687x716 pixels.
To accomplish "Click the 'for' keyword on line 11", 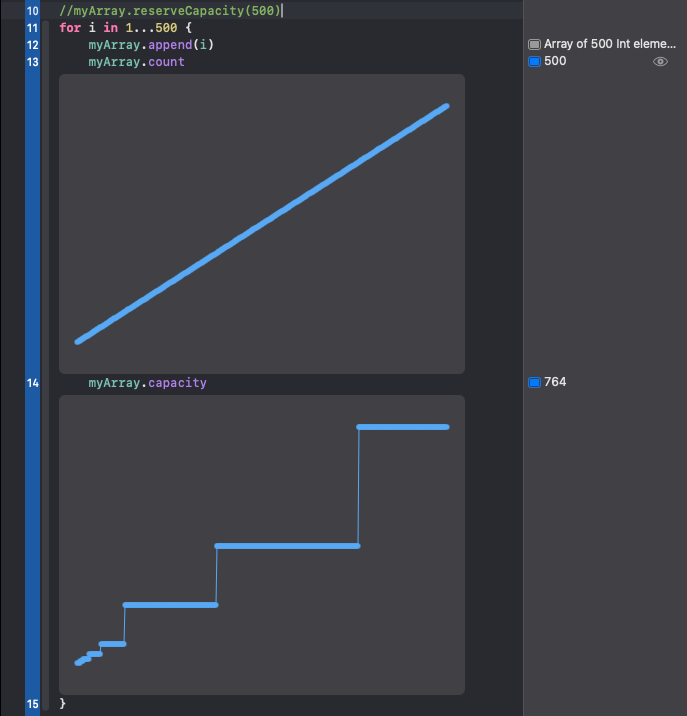I will coord(70,28).
